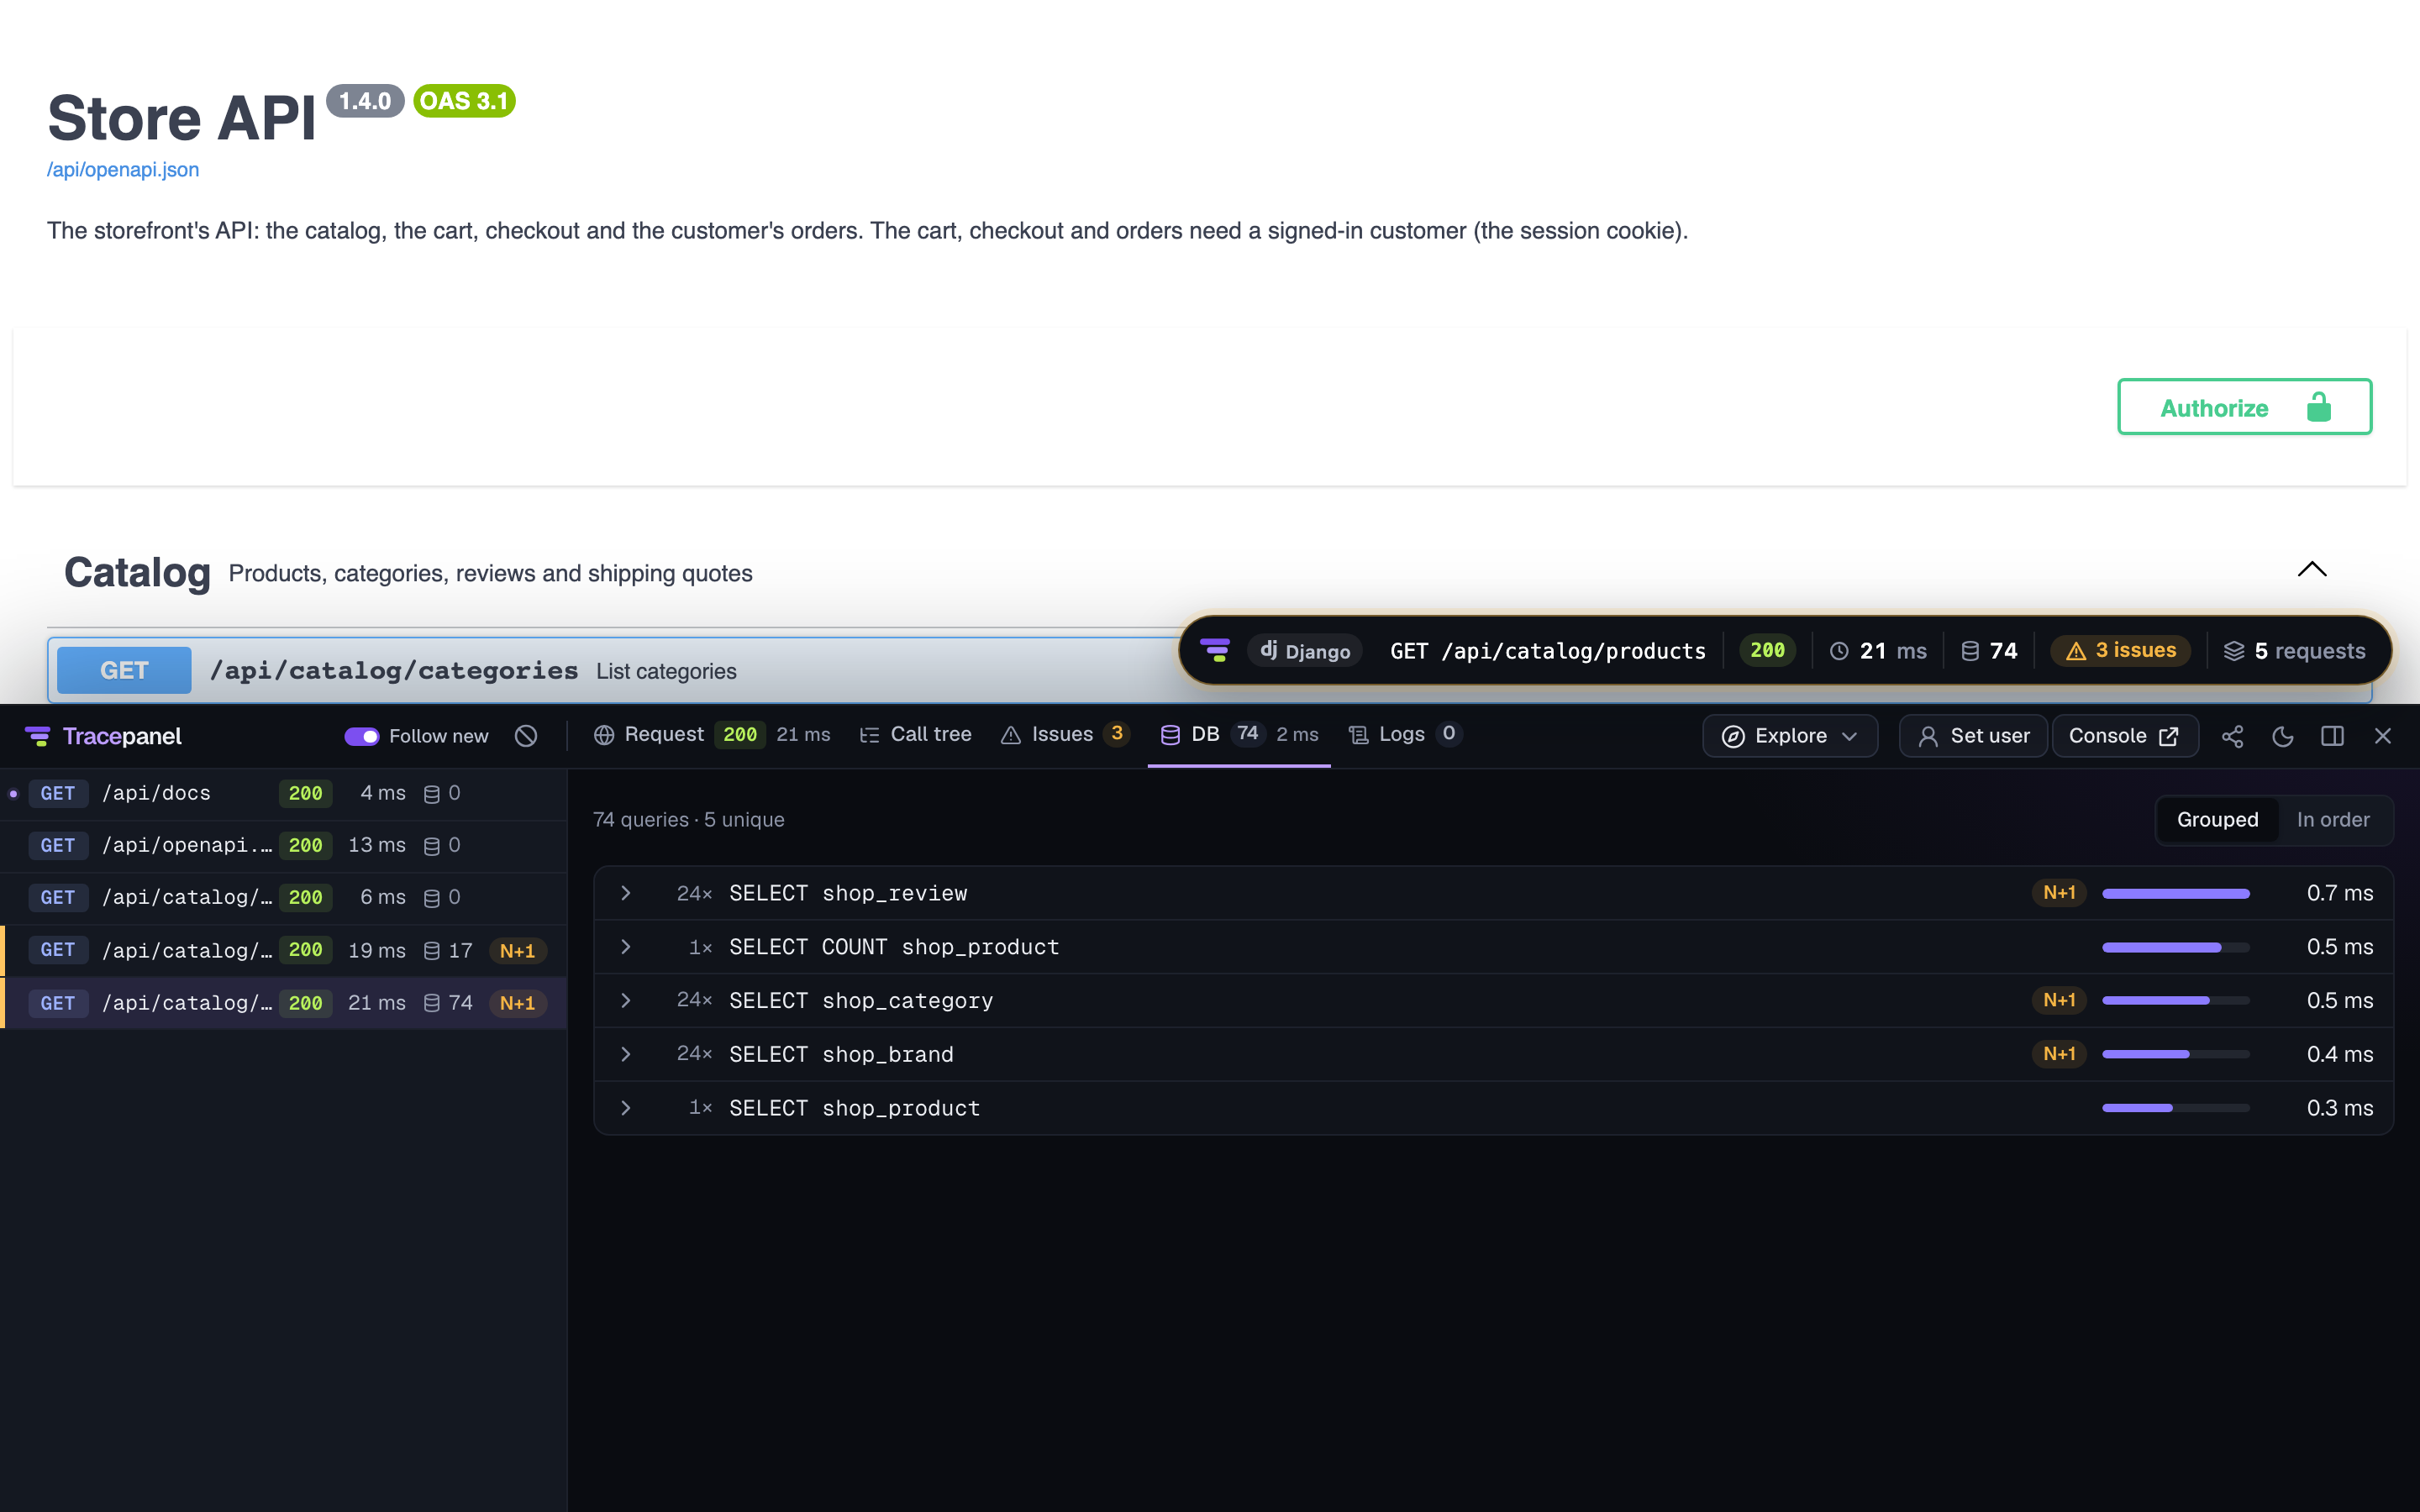This screenshot has width=2420, height=1512.
Task: Click the clear requests (ban) icon
Action: click(x=526, y=736)
